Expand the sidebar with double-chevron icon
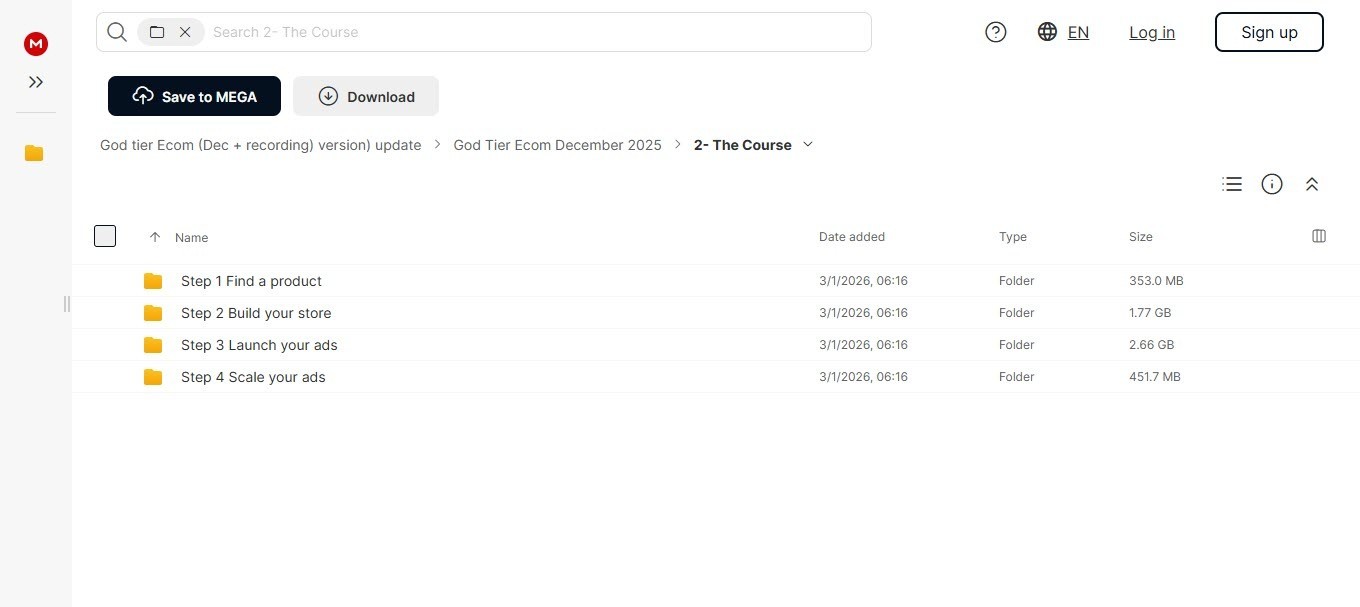Image resolution: width=1360 pixels, height=607 pixels. (36, 82)
